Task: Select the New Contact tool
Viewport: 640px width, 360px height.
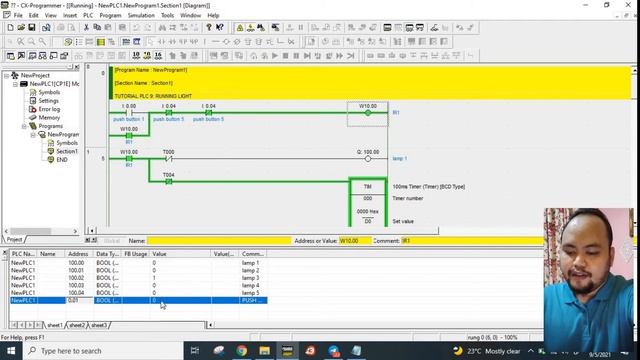Action: point(161,42)
